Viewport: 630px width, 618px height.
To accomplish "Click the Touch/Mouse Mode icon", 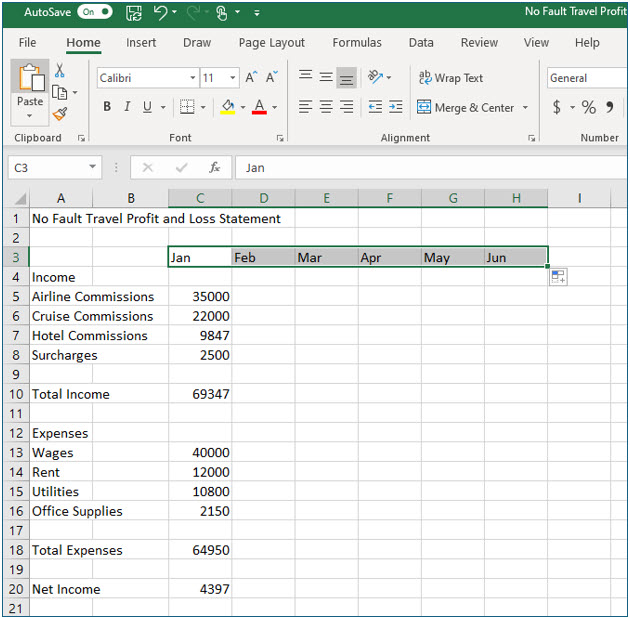I will pos(221,13).
